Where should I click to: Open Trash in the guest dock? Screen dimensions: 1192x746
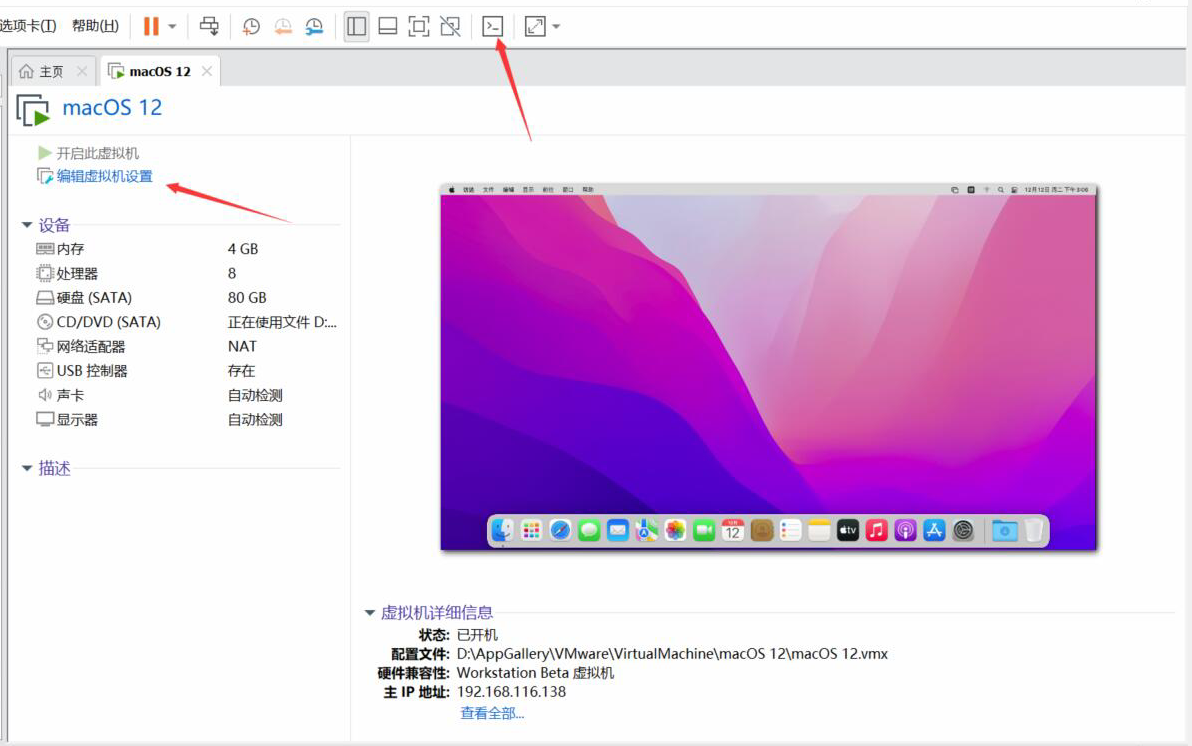[1033, 531]
